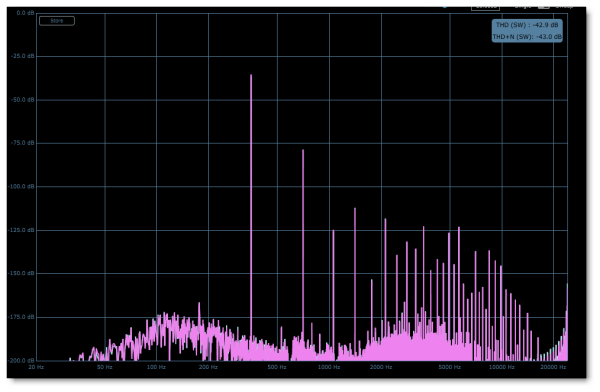Click the -150.0 dB axis label

tap(21, 274)
